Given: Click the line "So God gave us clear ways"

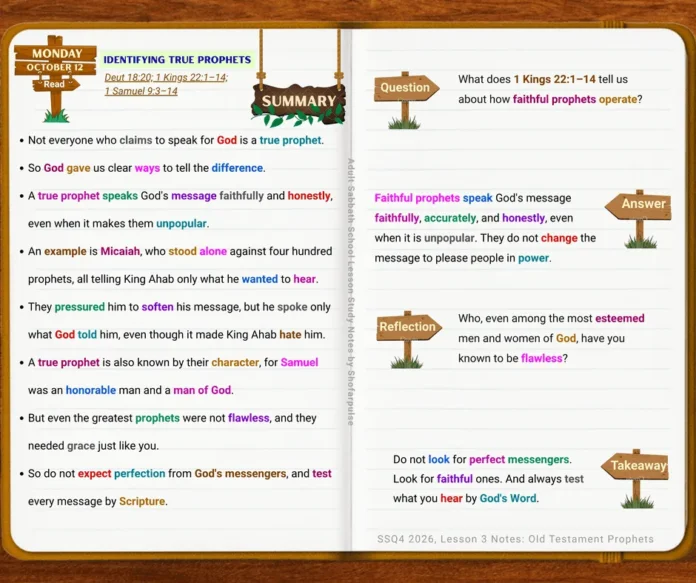Looking at the screenshot, I should (x=146, y=168).
